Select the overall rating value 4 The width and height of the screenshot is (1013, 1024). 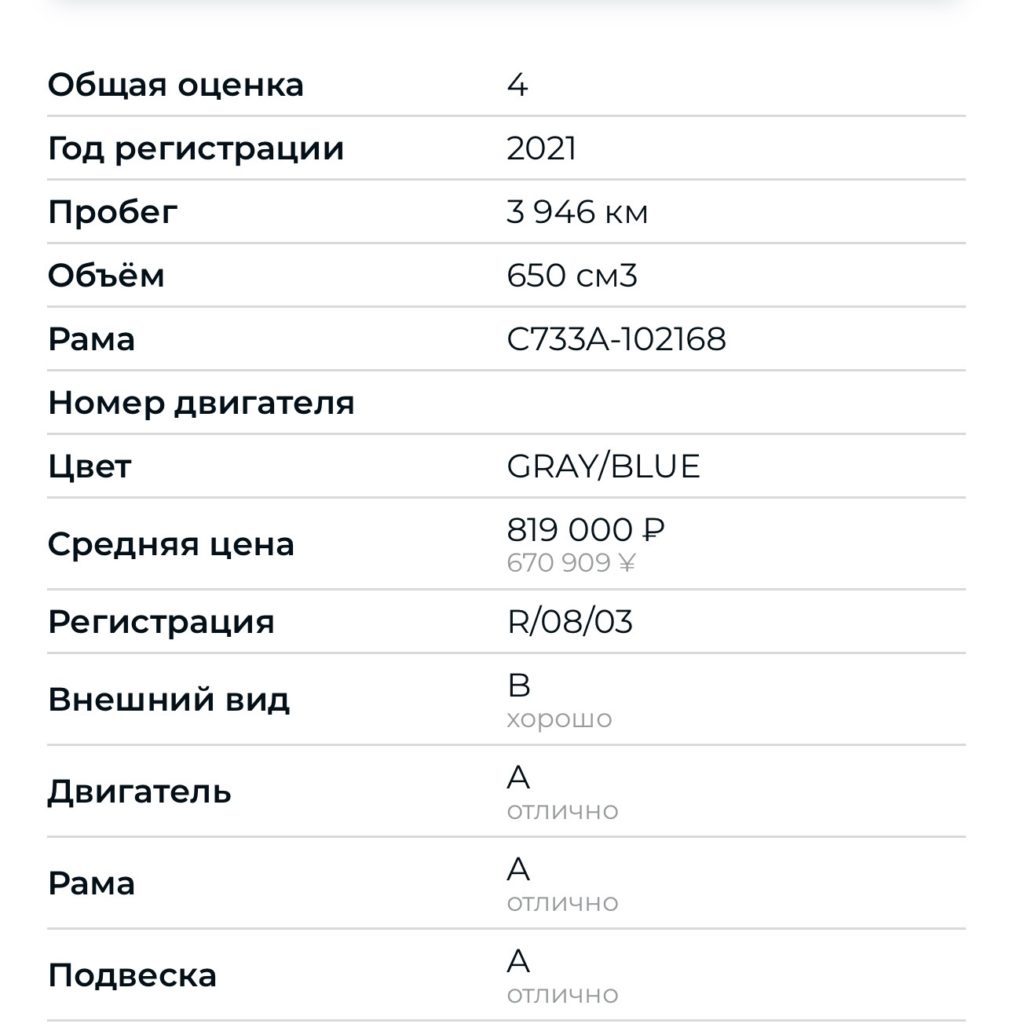(x=517, y=85)
